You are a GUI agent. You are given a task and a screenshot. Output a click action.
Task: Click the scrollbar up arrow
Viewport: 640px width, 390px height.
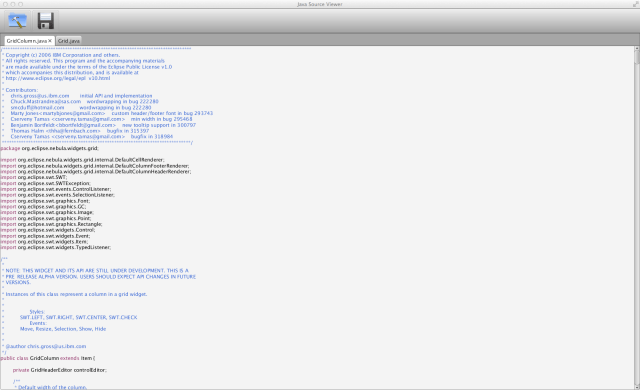click(x=637, y=48)
